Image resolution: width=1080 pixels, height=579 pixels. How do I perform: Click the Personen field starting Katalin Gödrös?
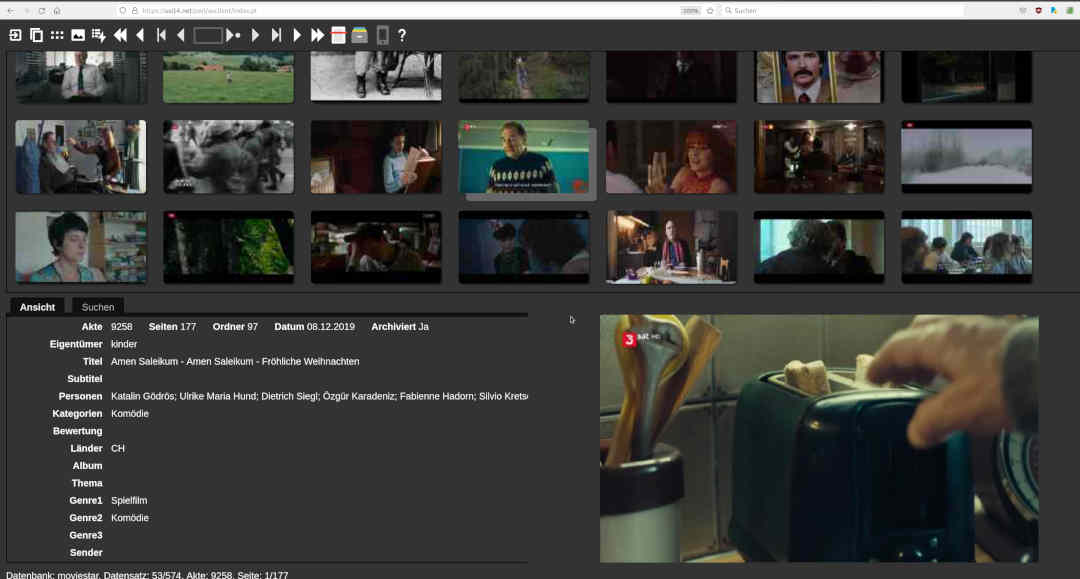click(x=320, y=396)
